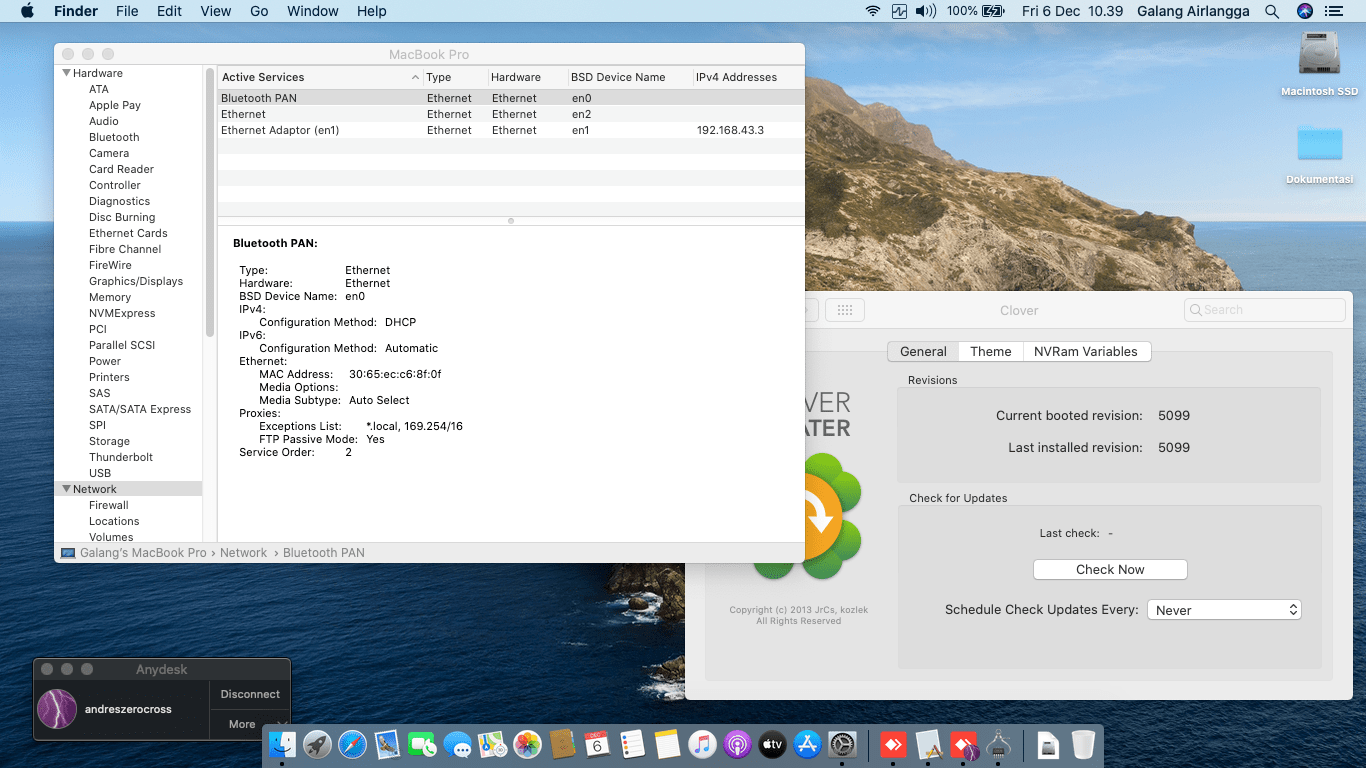
Task: Click Disconnect in the Anydesk window
Action: pyautogui.click(x=250, y=694)
